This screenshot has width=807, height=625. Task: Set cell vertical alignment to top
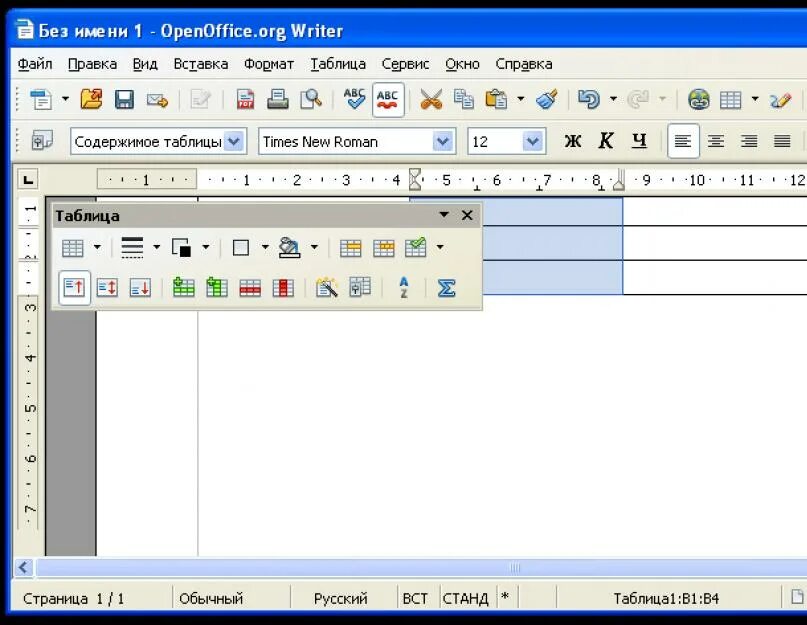click(75, 287)
